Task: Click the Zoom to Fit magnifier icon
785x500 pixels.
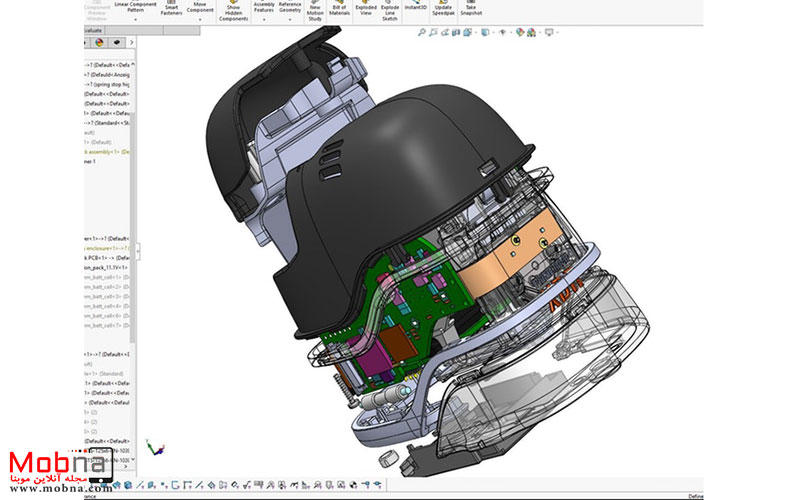Action: click(x=423, y=32)
